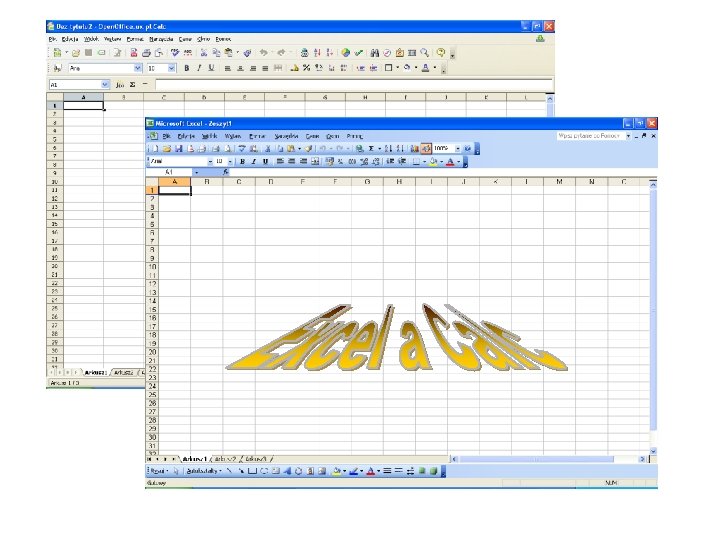This screenshot has height=540, width=720.
Task: Click 3-D style icon in drawing toolbar
Action: click(x=433, y=471)
